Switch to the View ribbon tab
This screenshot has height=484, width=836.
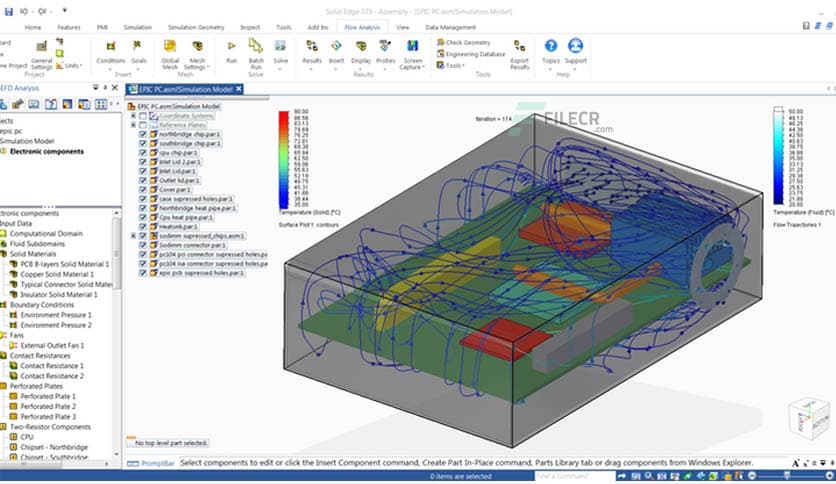pyautogui.click(x=403, y=27)
